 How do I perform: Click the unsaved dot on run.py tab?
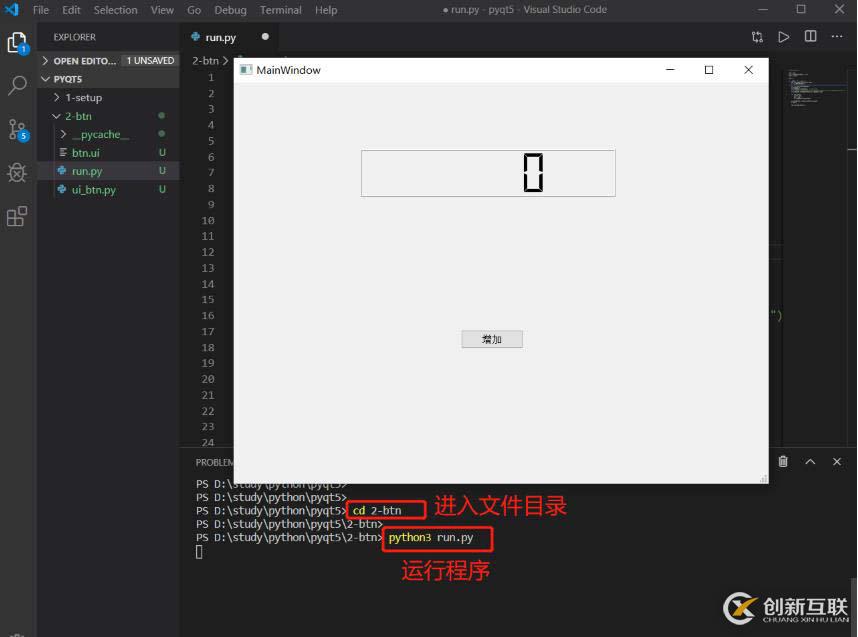coord(265,37)
